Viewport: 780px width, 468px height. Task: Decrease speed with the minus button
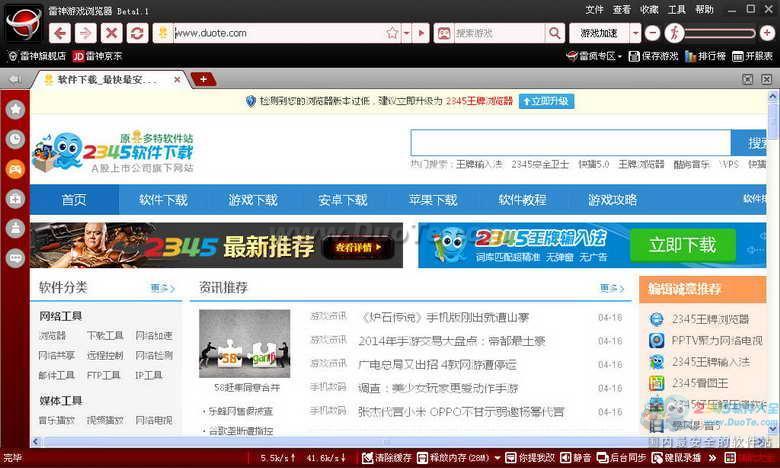click(652, 33)
